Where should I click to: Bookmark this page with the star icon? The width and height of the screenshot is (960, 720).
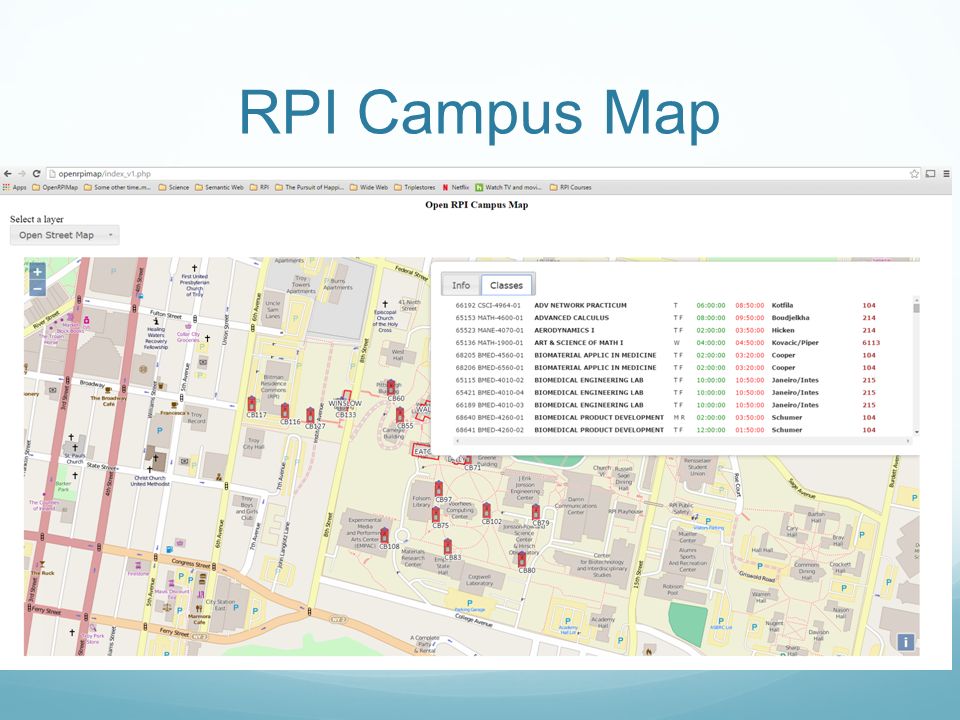click(914, 174)
